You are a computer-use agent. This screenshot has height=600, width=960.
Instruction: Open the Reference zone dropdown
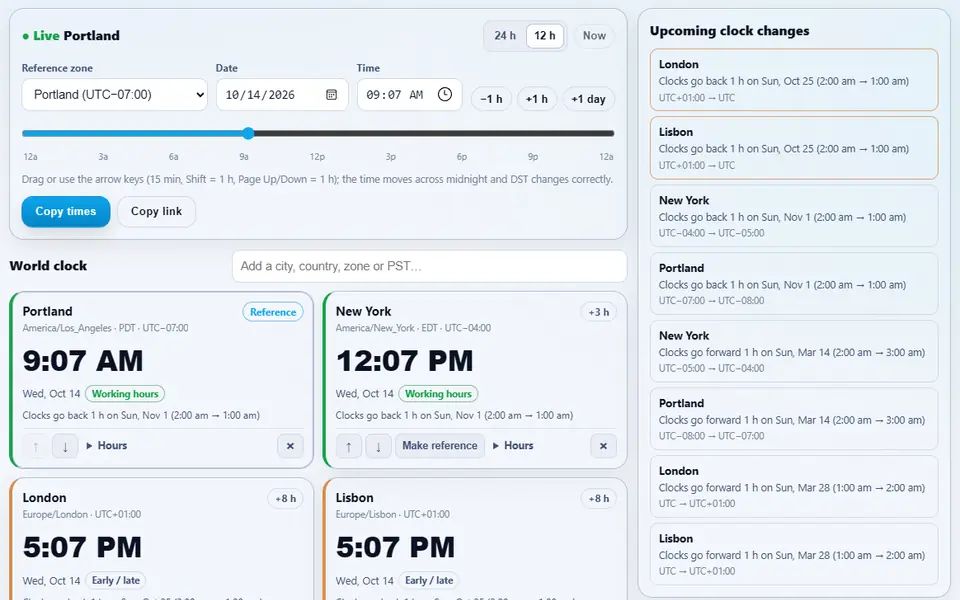(x=114, y=94)
